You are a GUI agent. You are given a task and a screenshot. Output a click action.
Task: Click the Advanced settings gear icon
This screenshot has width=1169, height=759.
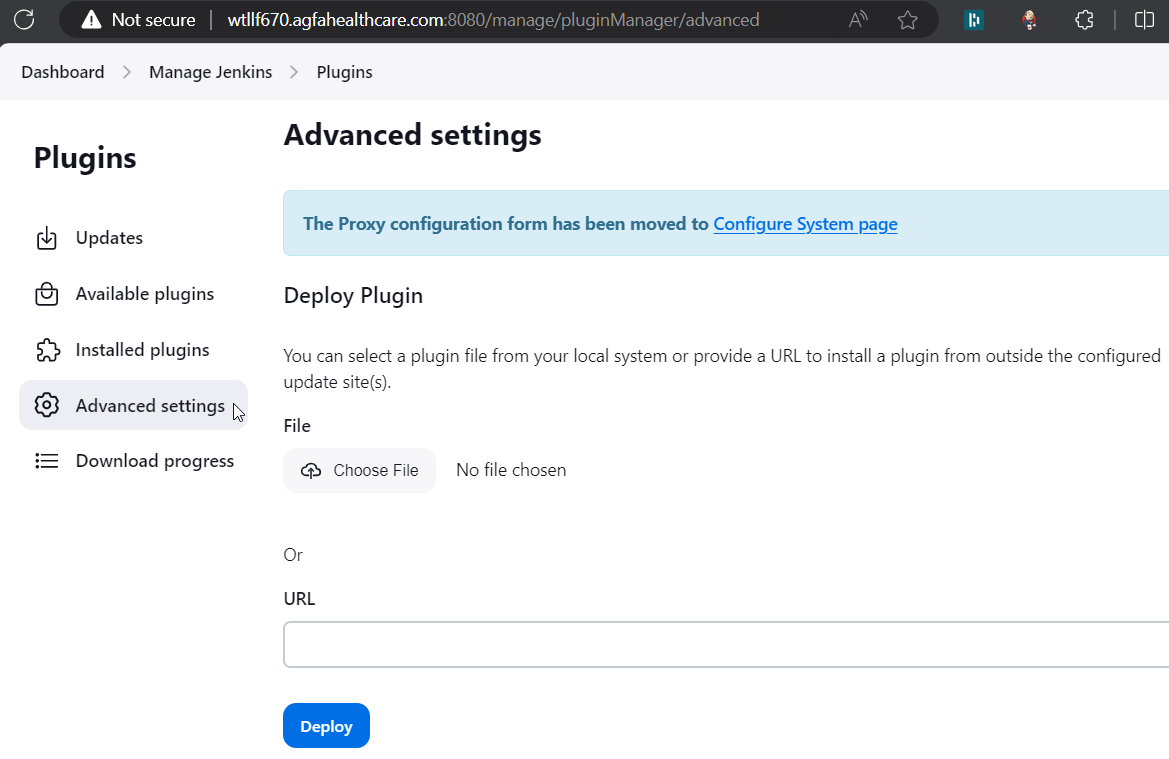tap(46, 405)
